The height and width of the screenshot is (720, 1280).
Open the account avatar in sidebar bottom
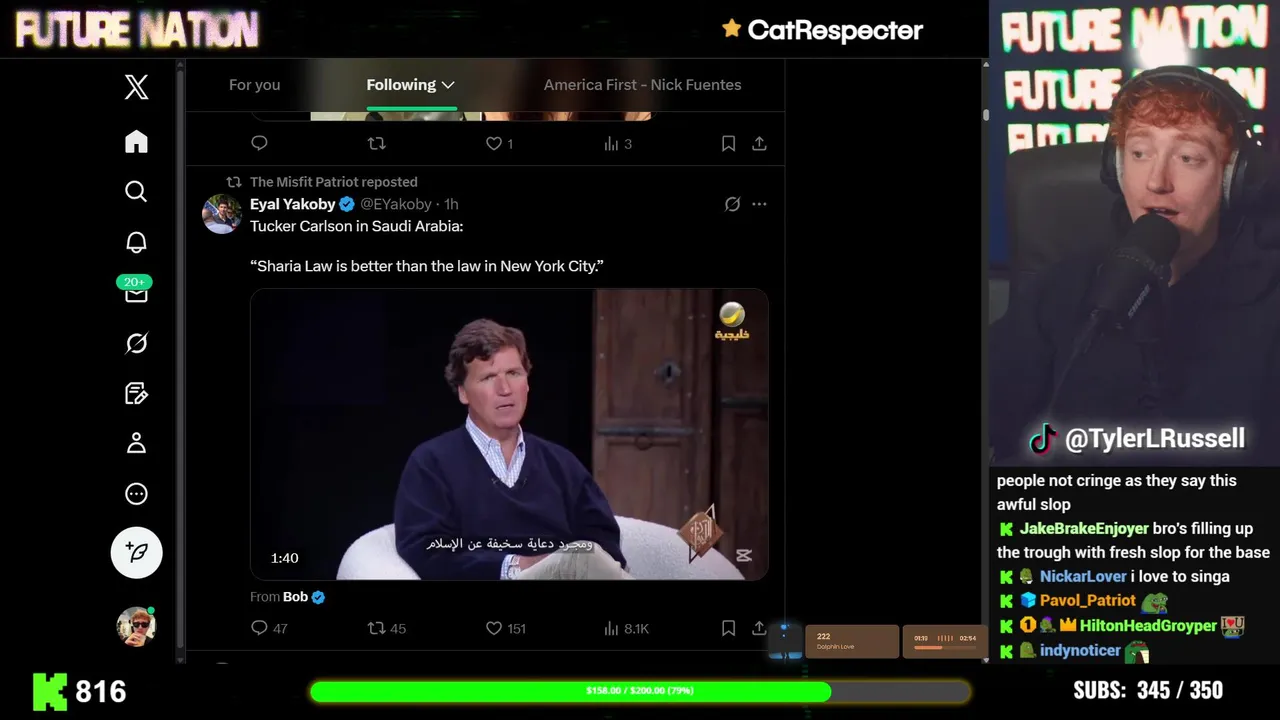tap(136, 626)
